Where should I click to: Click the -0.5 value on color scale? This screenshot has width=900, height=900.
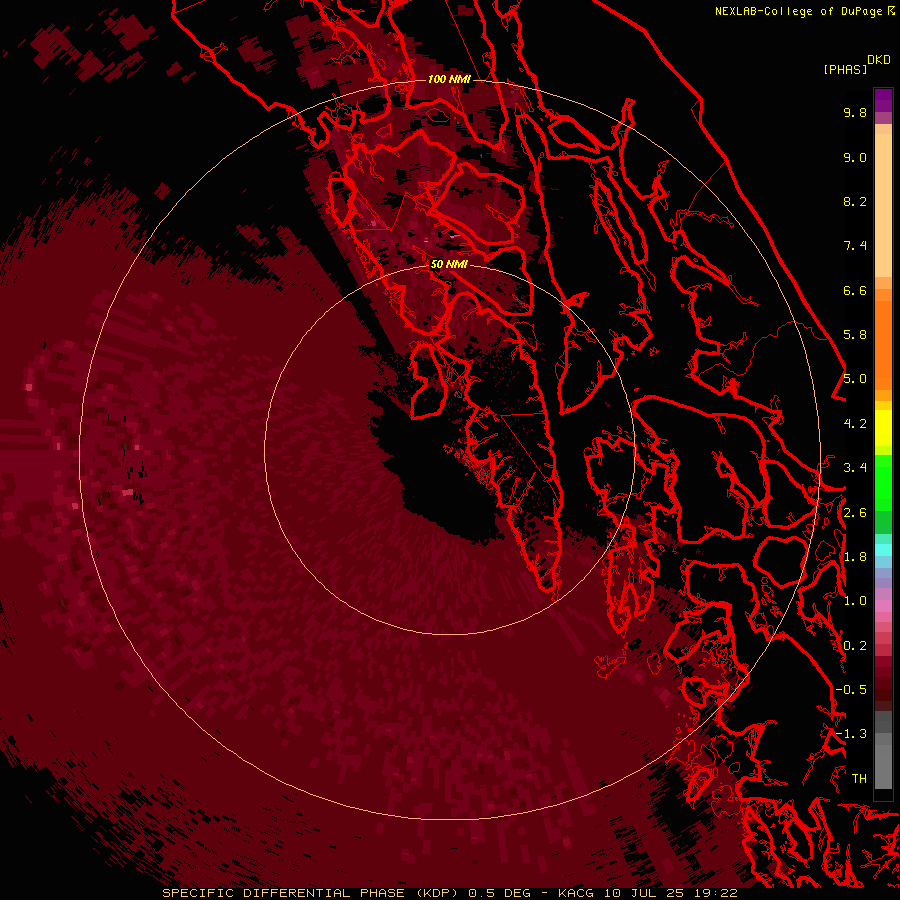[851, 690]
